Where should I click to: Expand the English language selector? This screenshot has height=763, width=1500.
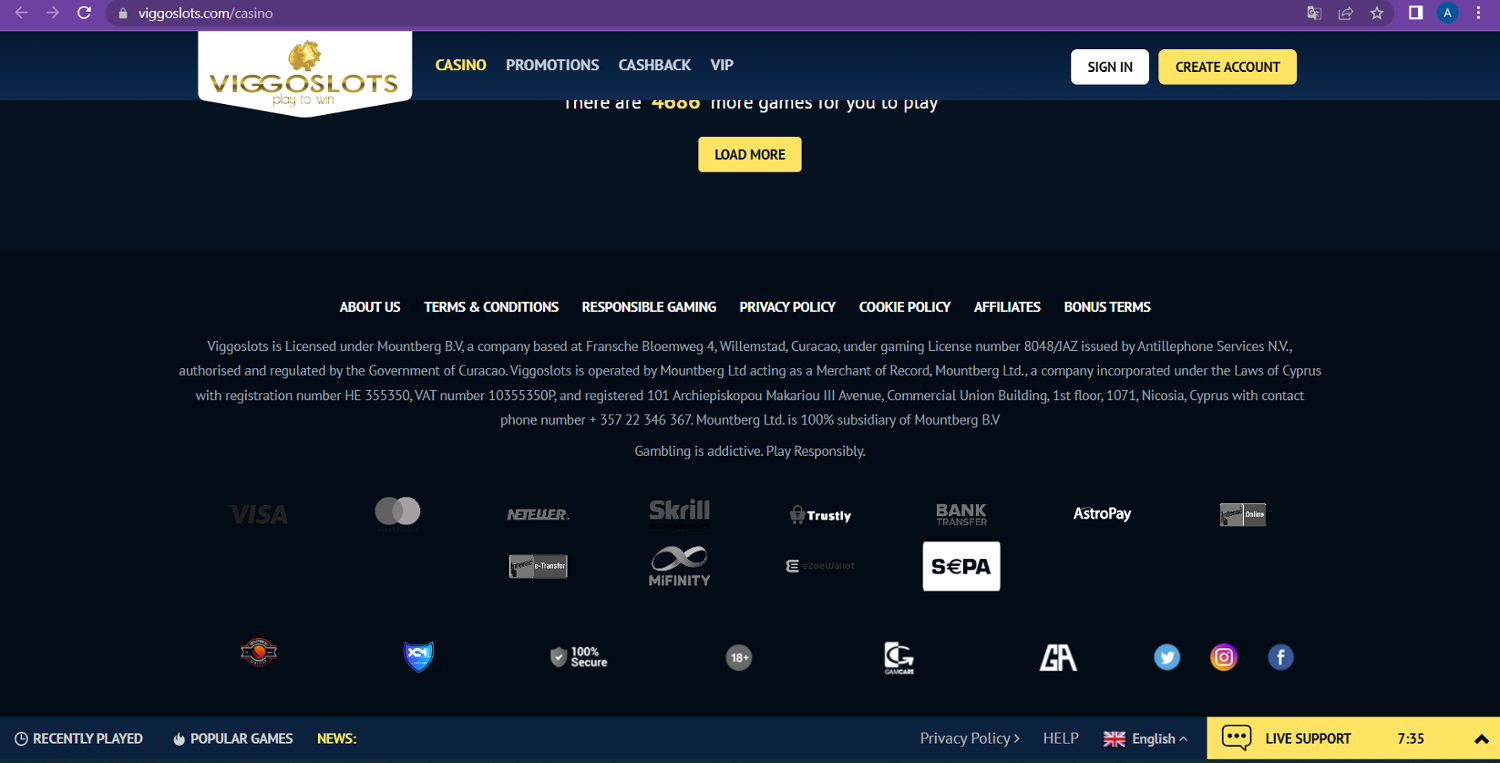pyautogui.click(x=1145, y=739)
